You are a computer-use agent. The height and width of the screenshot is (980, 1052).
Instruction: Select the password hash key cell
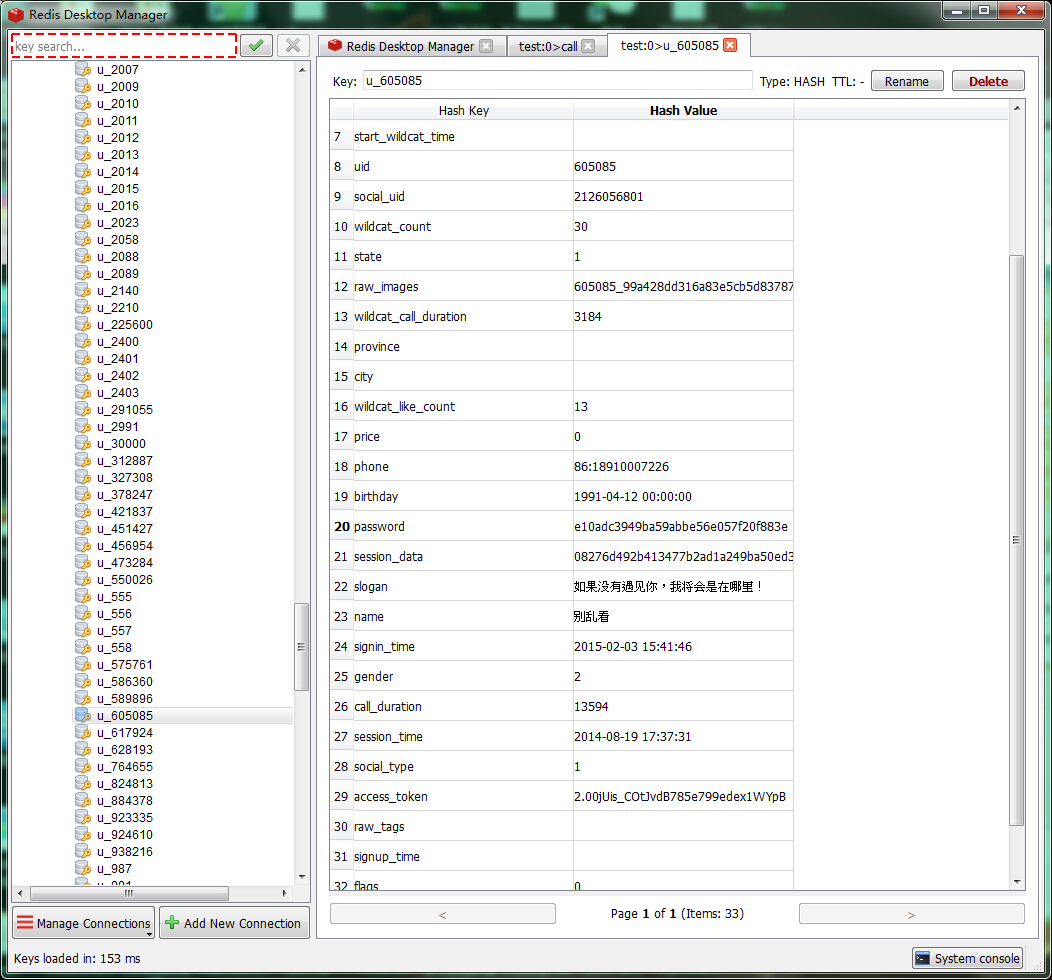tap(463, 527)
